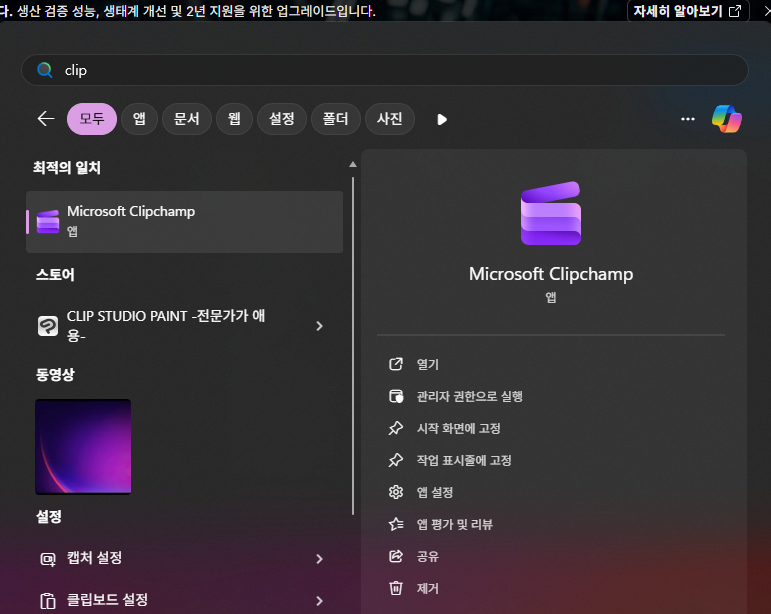The image size is (771, 614).
Task: Select the 사진 filter tab
Action: pos(389,118)
